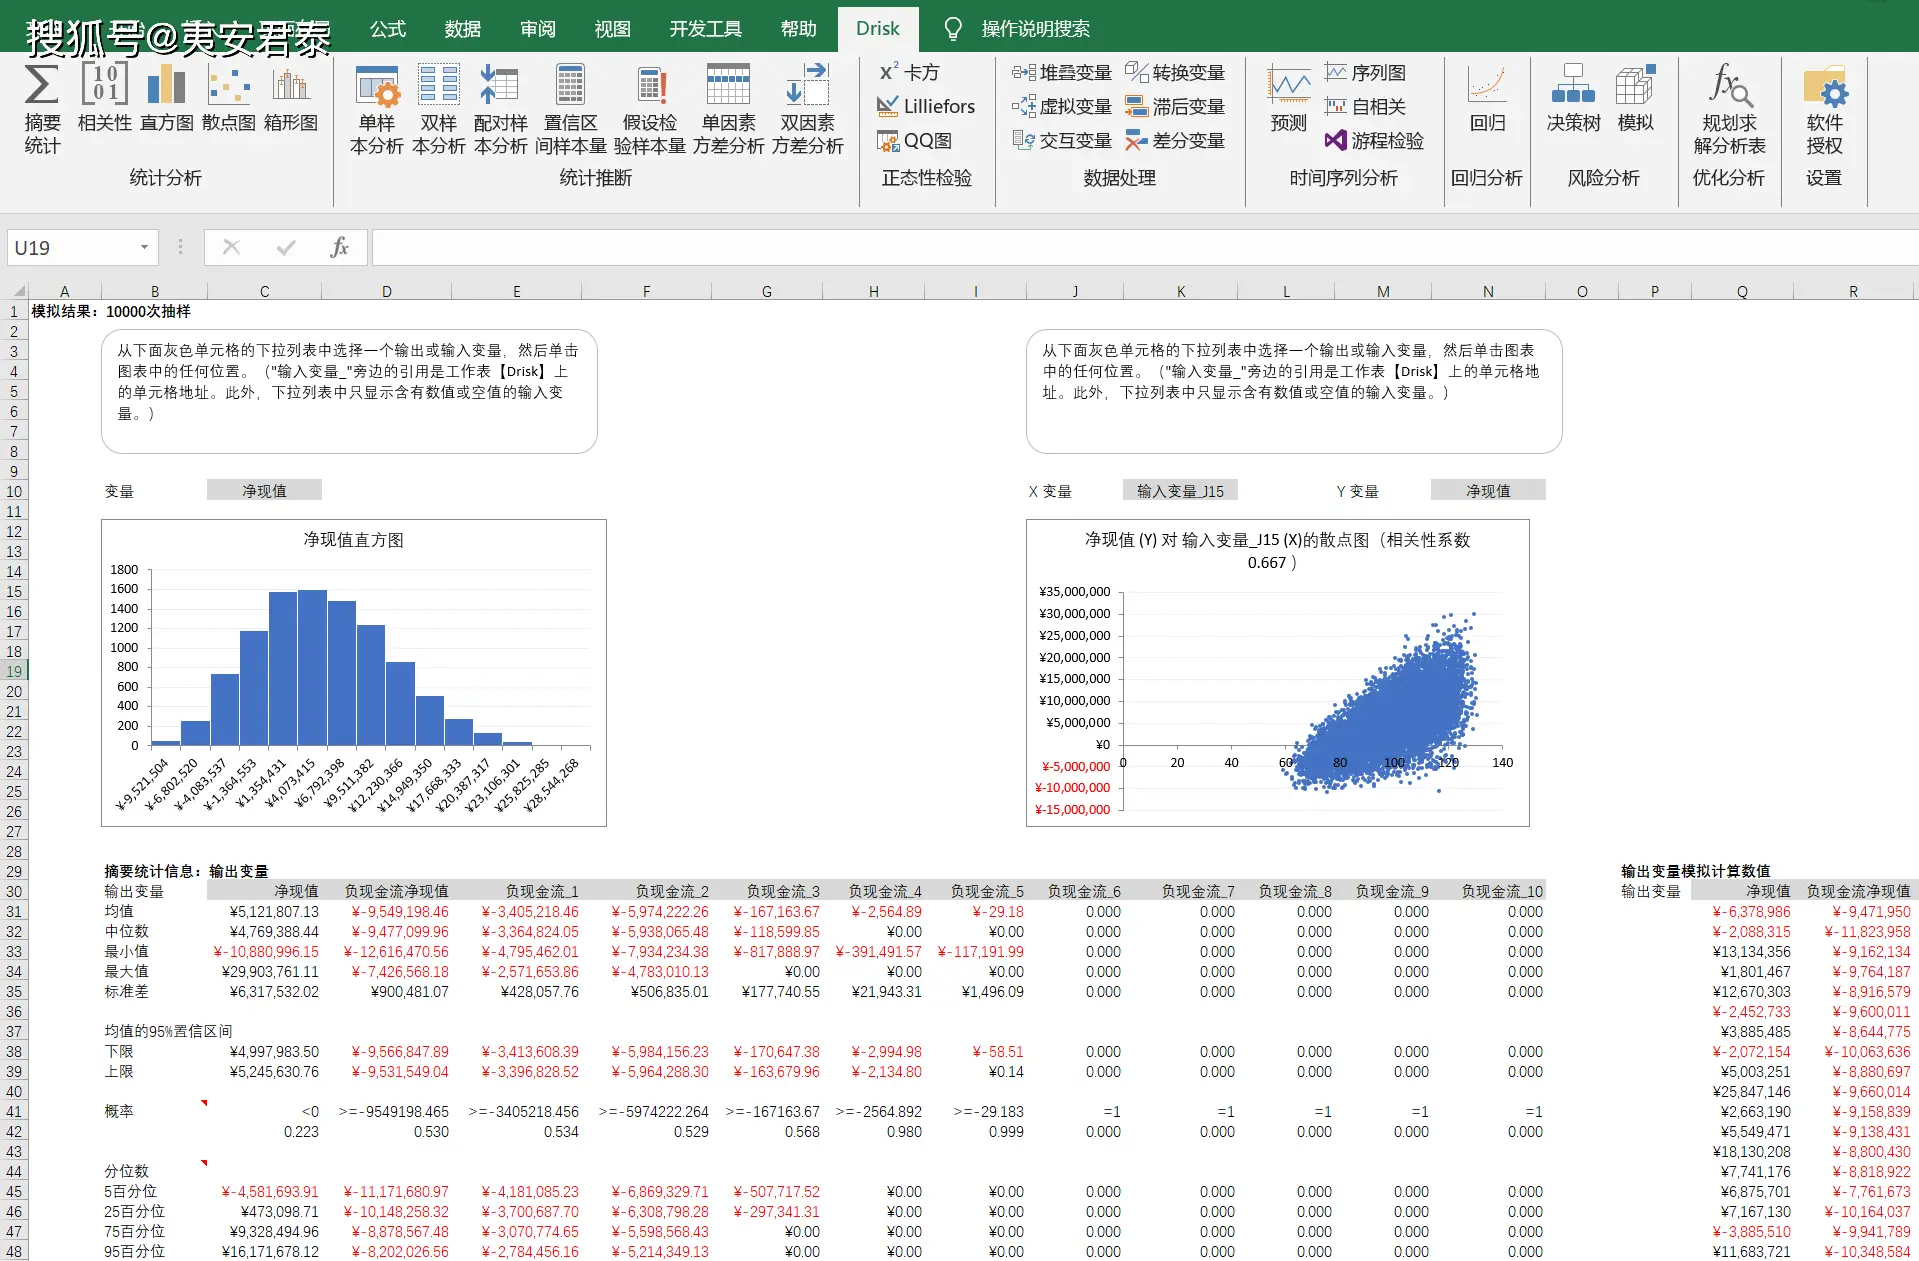Viewport: 1919px width, 1261px height.
Task: Open the 开发工具 developer tab
Action: click(x=705, y=28)
